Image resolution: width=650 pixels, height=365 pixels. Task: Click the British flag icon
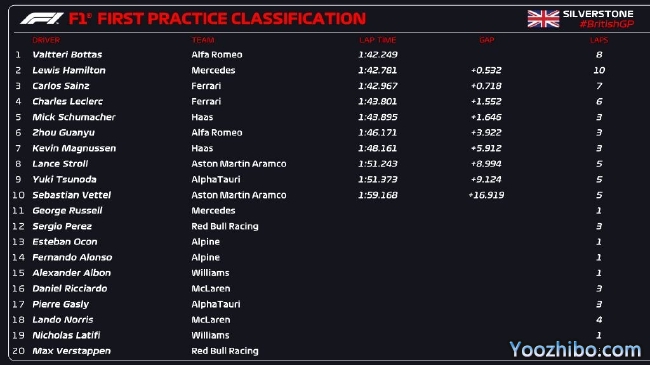[x=543, y=19]
